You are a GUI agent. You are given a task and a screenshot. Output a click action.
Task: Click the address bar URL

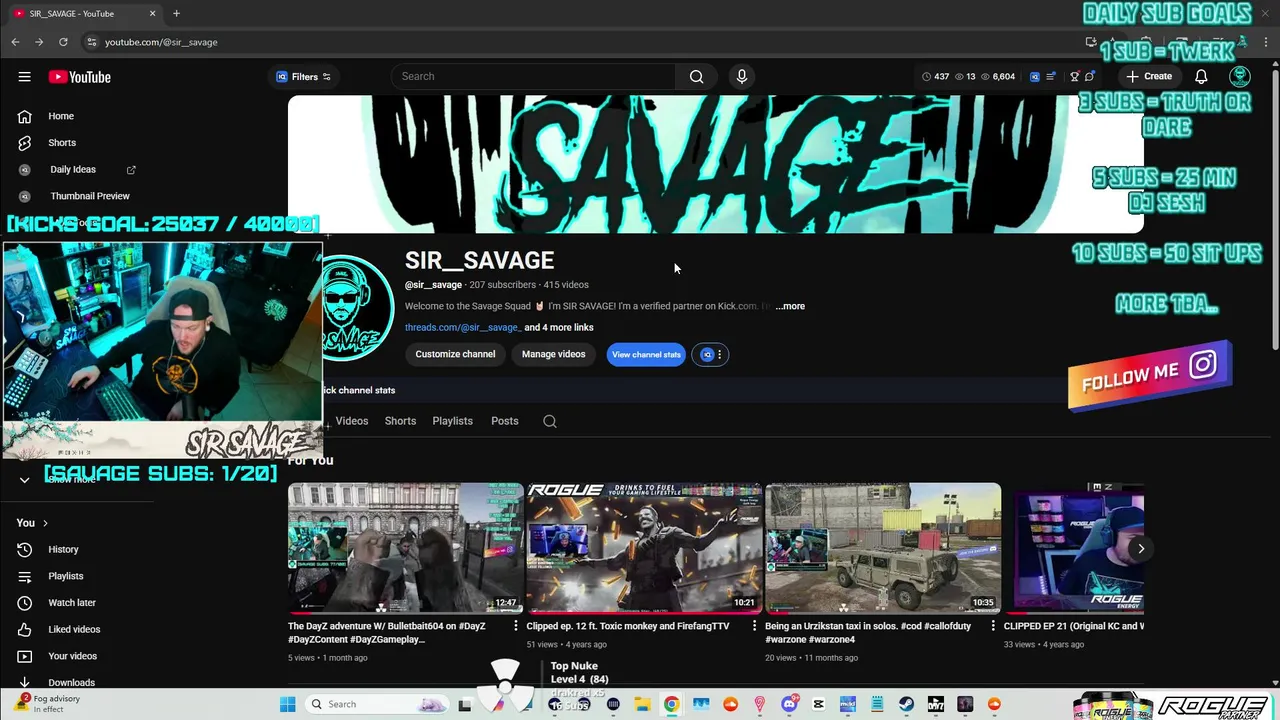coord(161,42)
